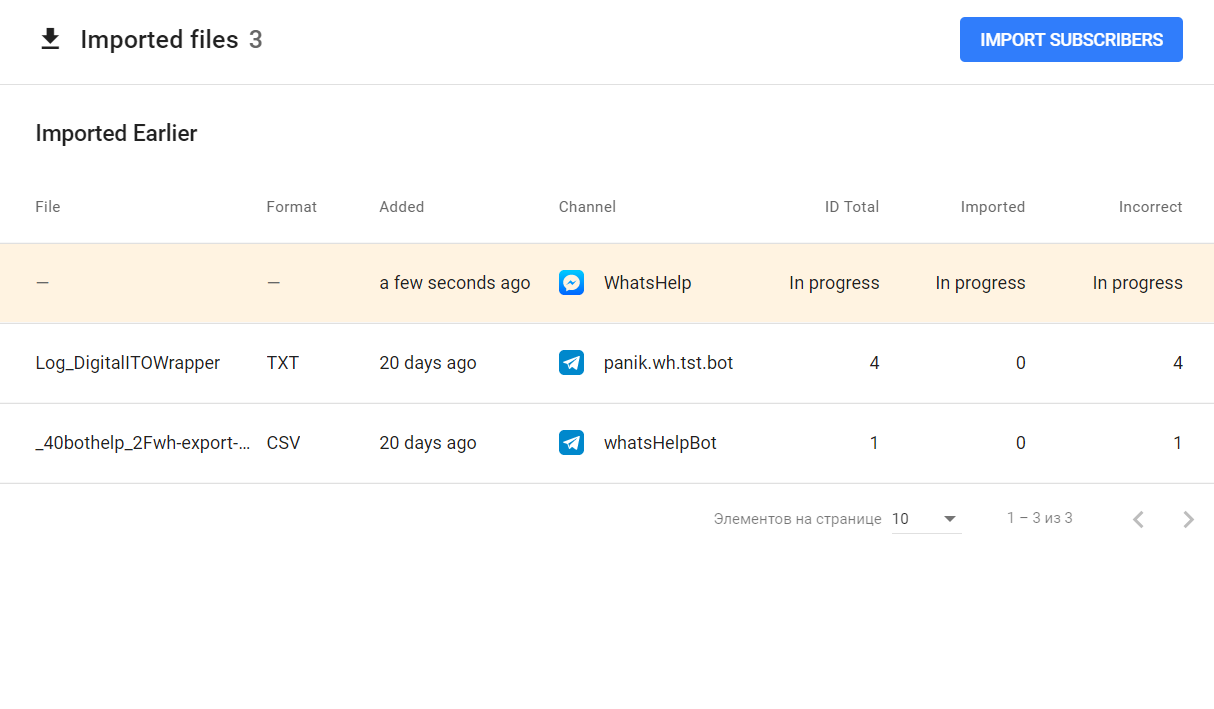Image resolution: width=1214 pixels, height=709 pixels.
Task: Click Imported 'In progress' status in WhatsHelp row
Action: pos(981,283)
